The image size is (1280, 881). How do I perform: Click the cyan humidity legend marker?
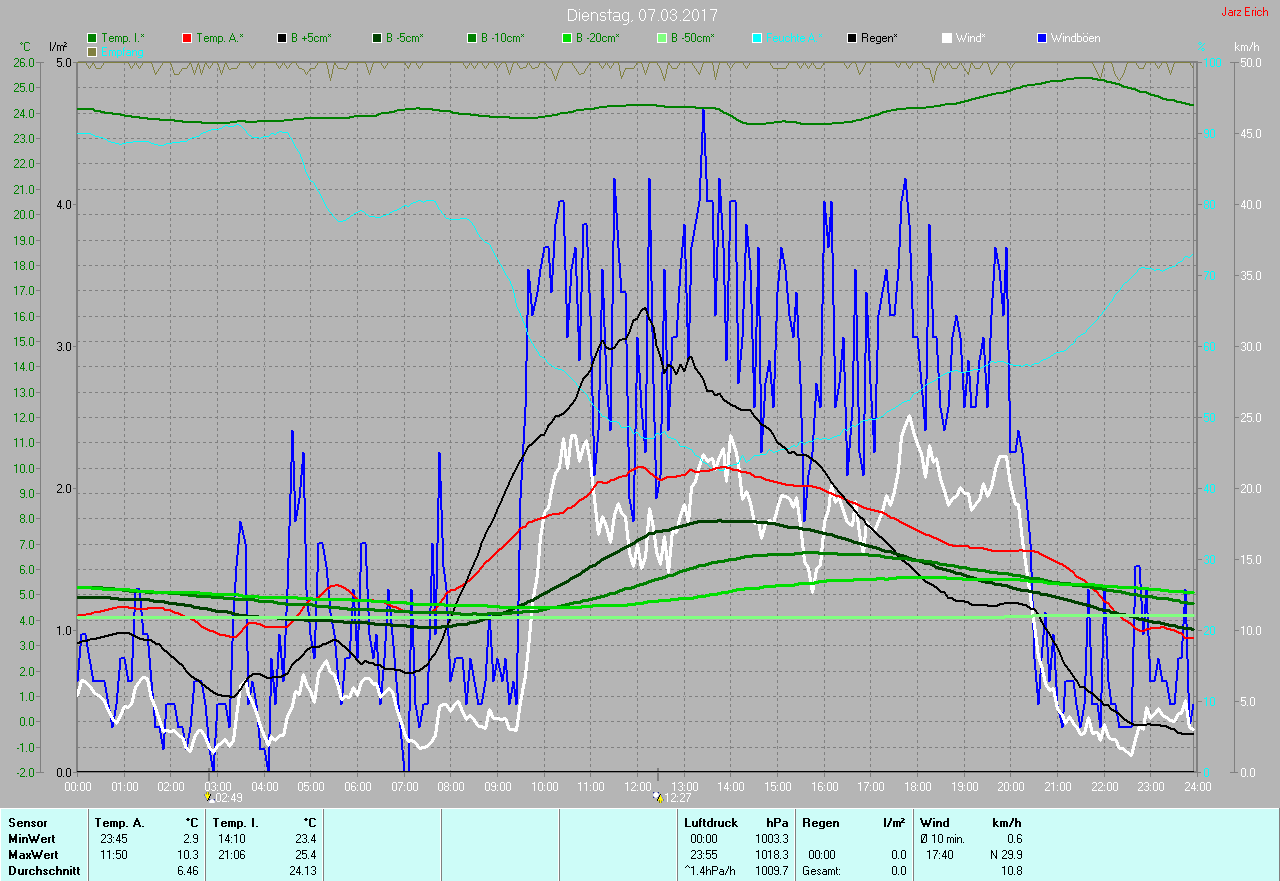click(757, 38)
